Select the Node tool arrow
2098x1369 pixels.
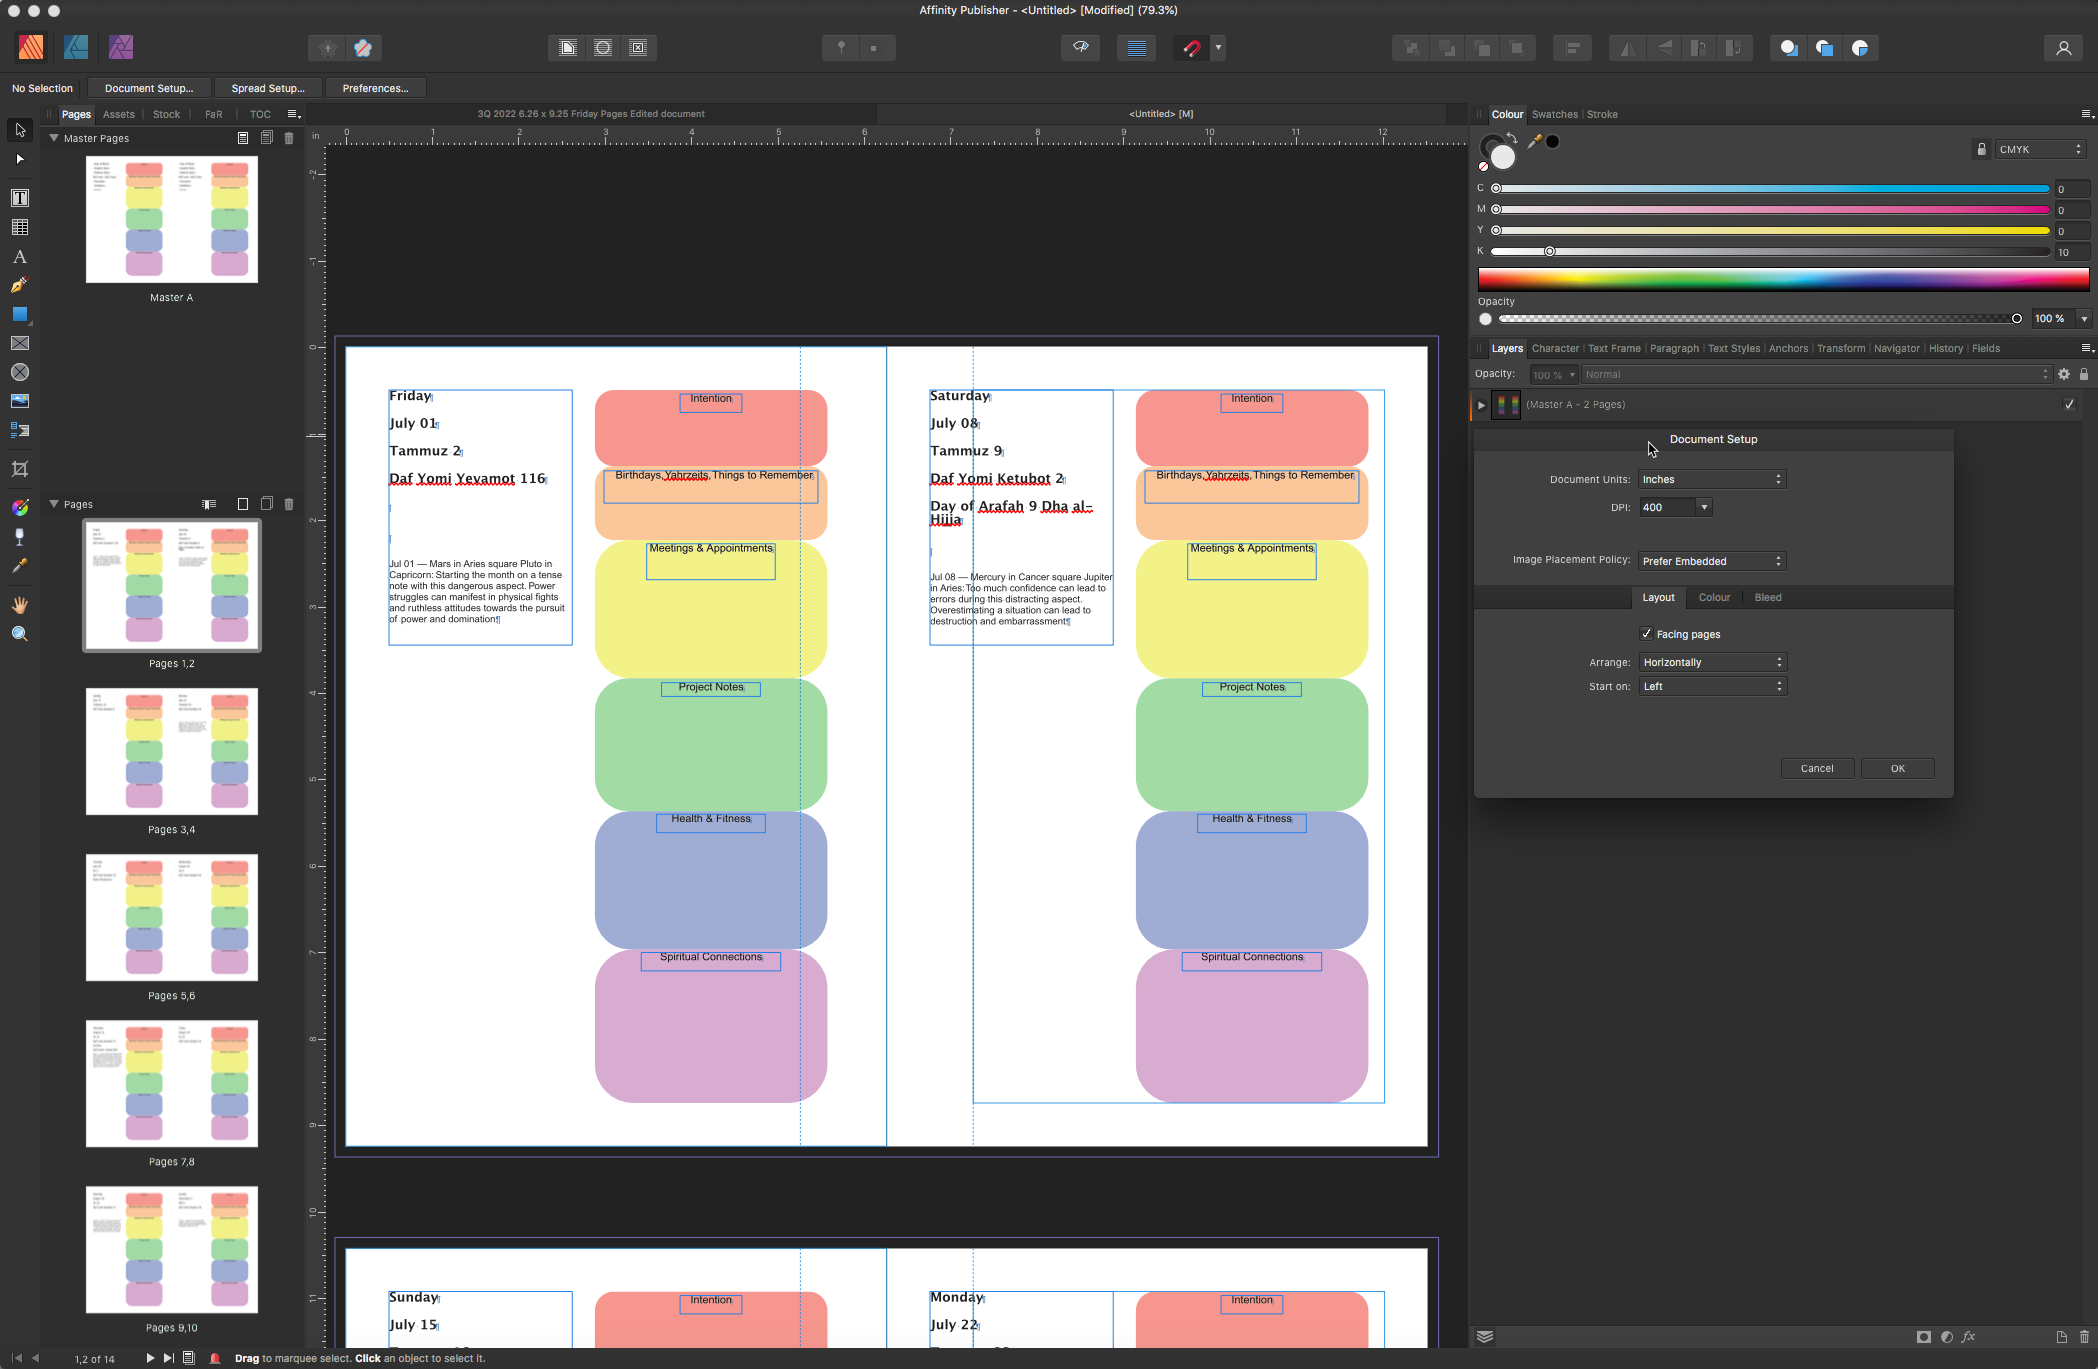[20, 159]
